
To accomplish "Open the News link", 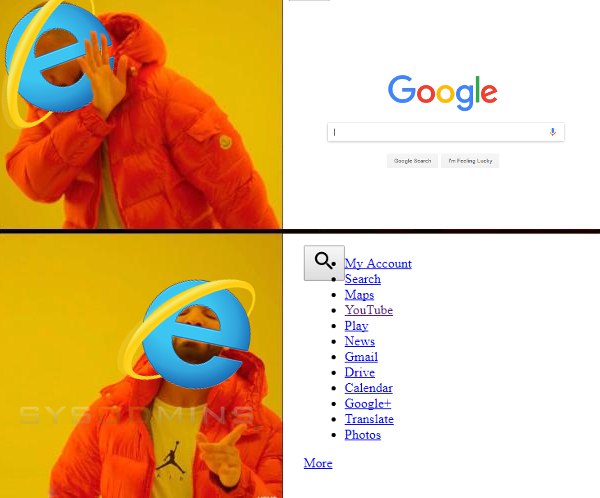I will pos(360,341).
